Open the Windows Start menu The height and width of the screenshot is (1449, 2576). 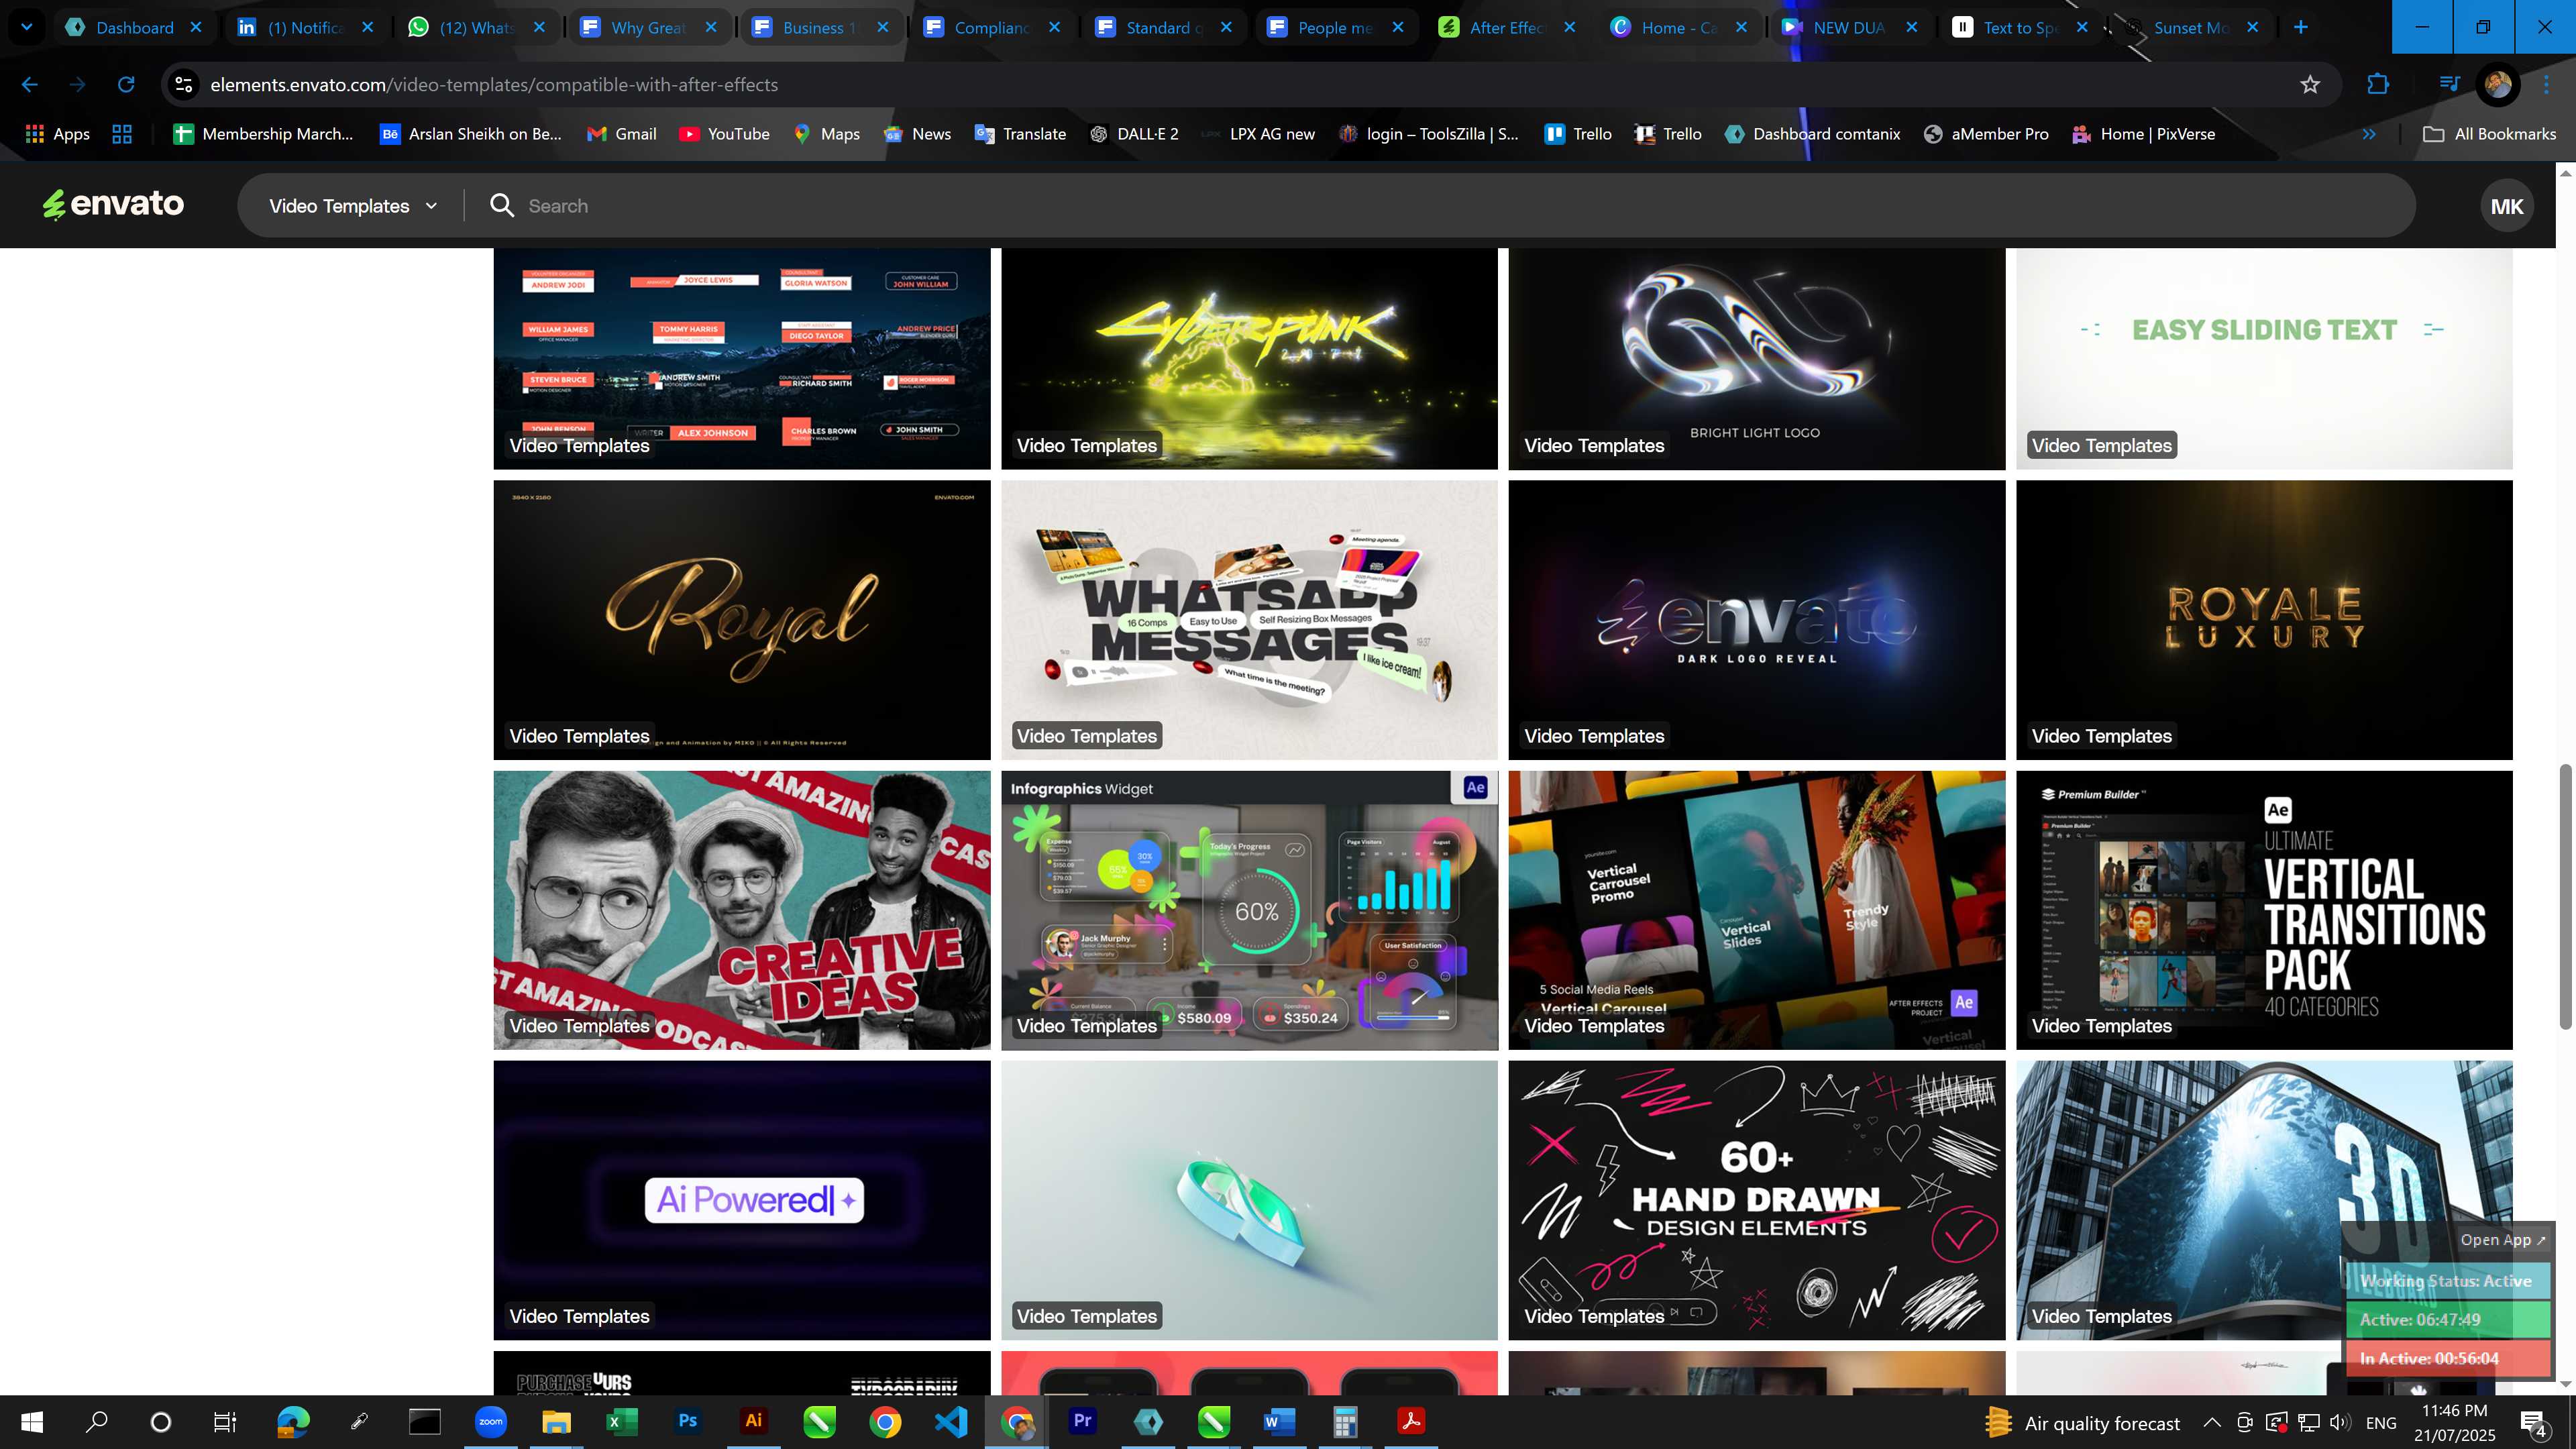coord(31,1421)
